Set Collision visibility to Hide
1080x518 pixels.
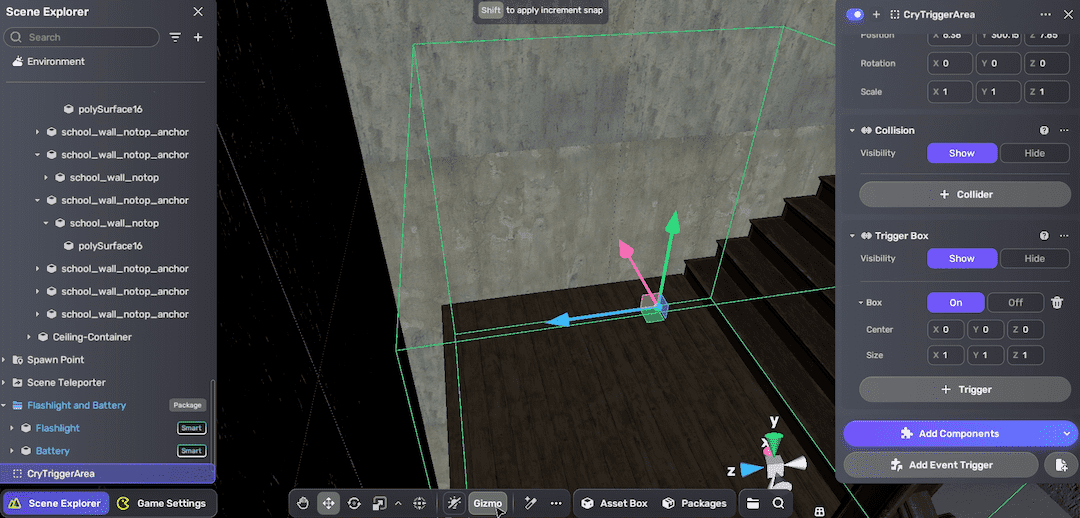1034,153
